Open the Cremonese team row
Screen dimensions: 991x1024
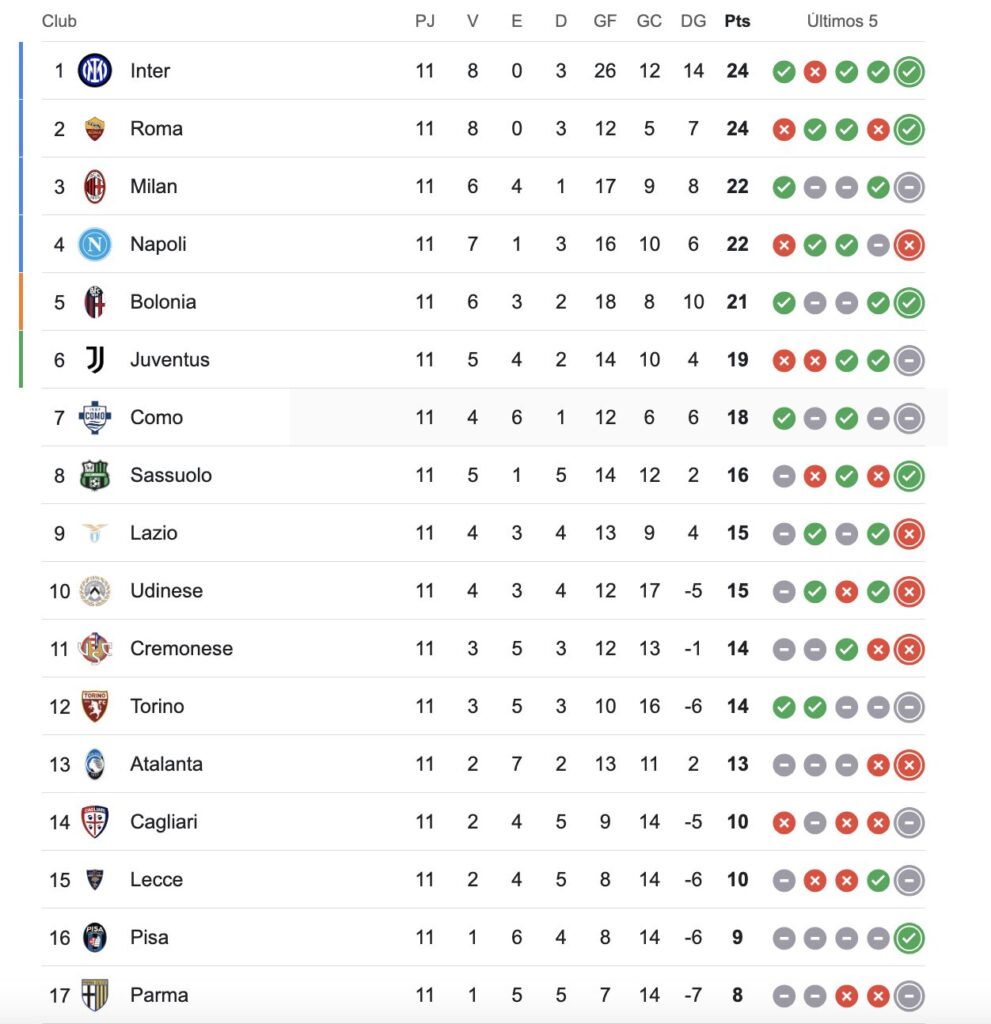coord(181,649)
